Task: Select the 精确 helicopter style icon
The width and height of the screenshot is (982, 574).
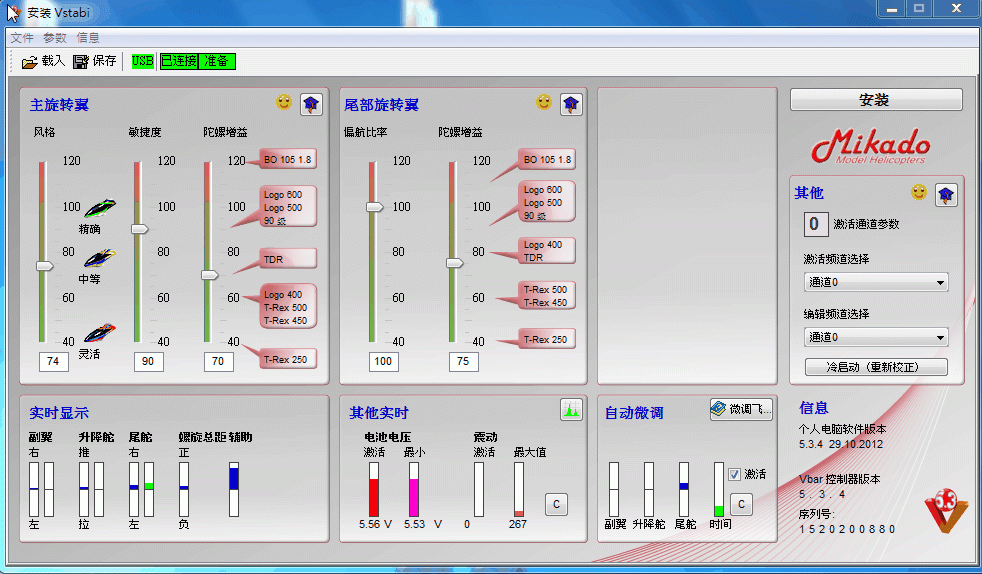Action: coord(98,208)
